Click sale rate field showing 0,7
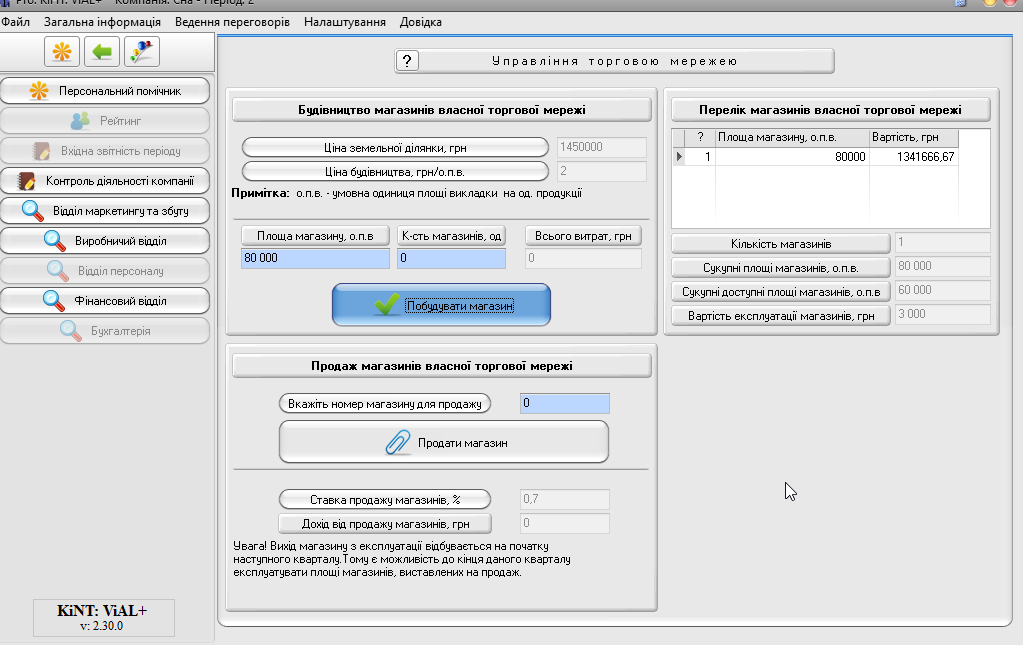 click(564, 500)
